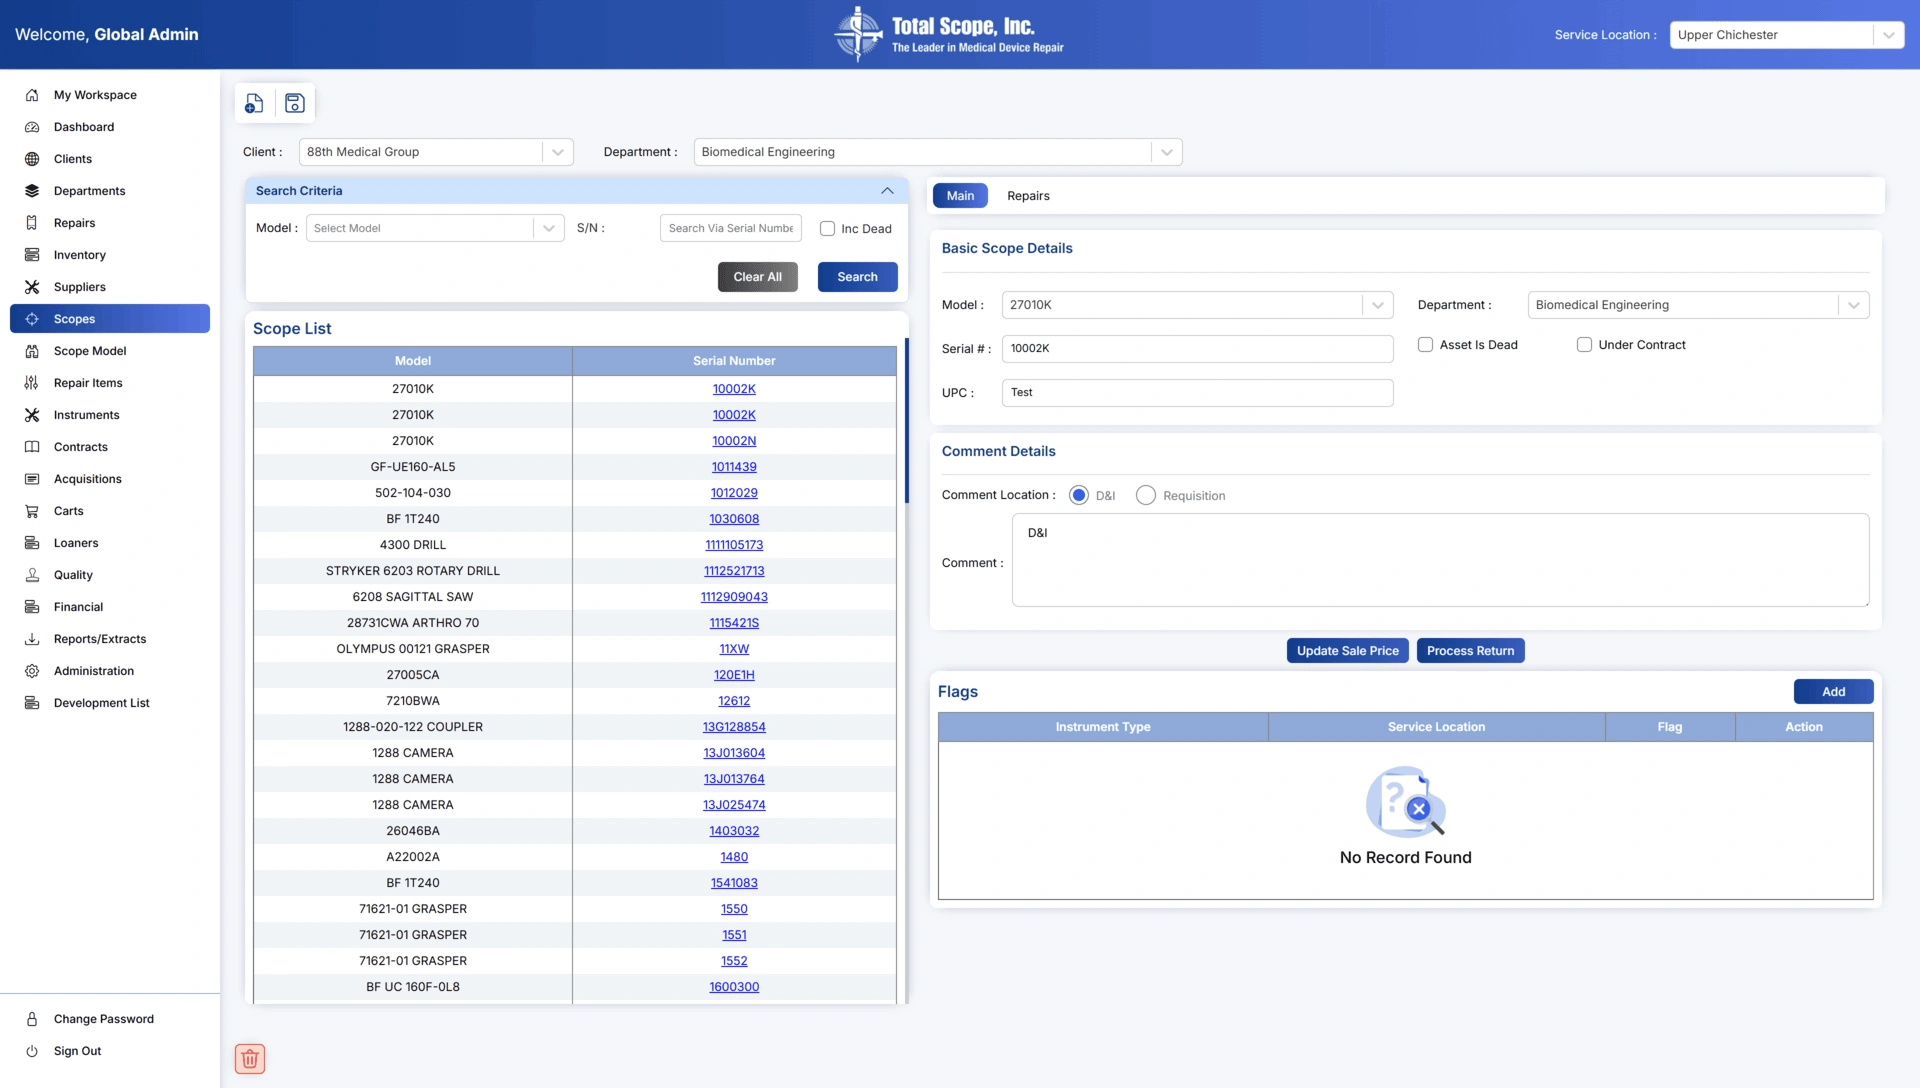Switch to the Repairs tab
Viewport: 1920px width, 1088px height.
(1028, 196)
